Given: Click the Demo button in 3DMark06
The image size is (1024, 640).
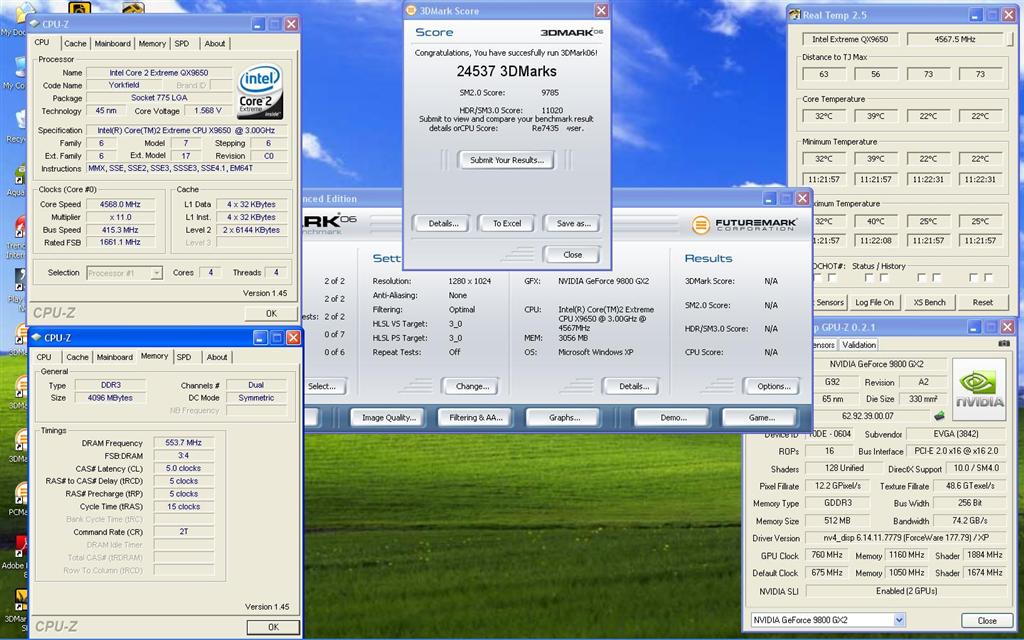Looking at the screenshot, I should 673,417.
